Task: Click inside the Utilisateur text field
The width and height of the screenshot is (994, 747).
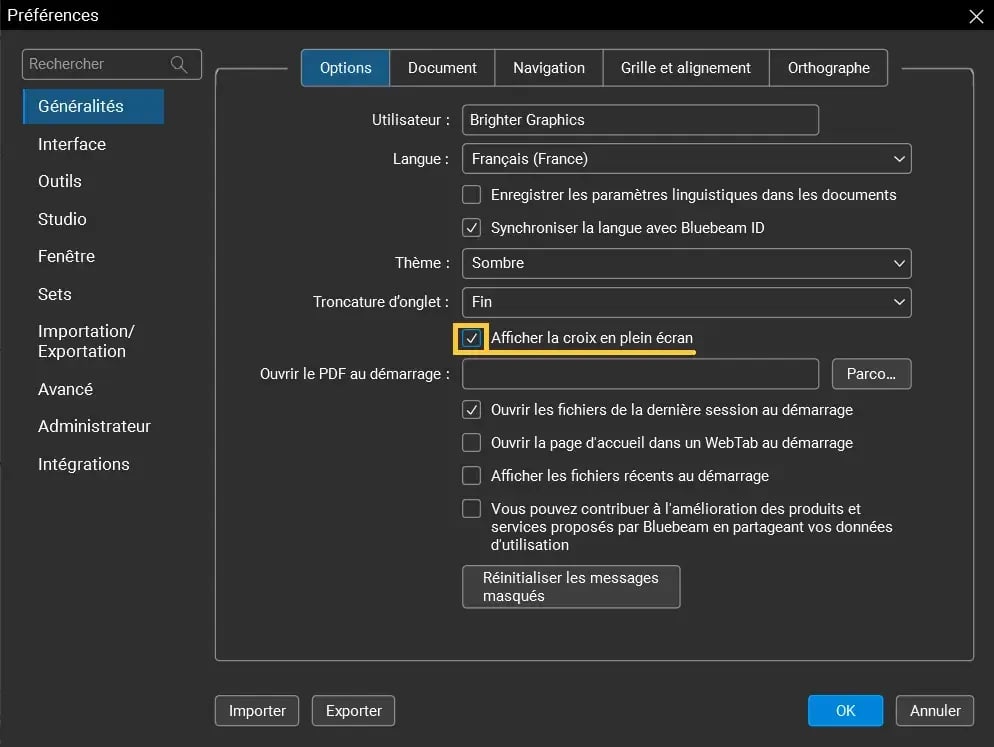Action: tap(640, 120)
